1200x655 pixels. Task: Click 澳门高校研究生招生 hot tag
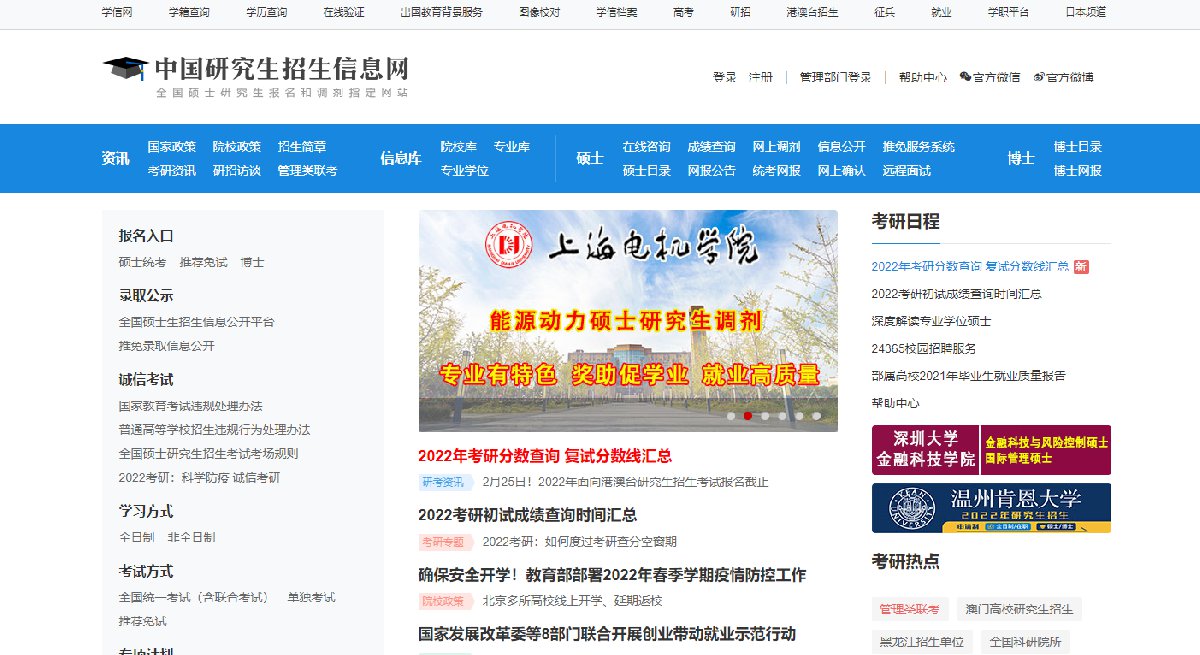(x=1018, y=609)
